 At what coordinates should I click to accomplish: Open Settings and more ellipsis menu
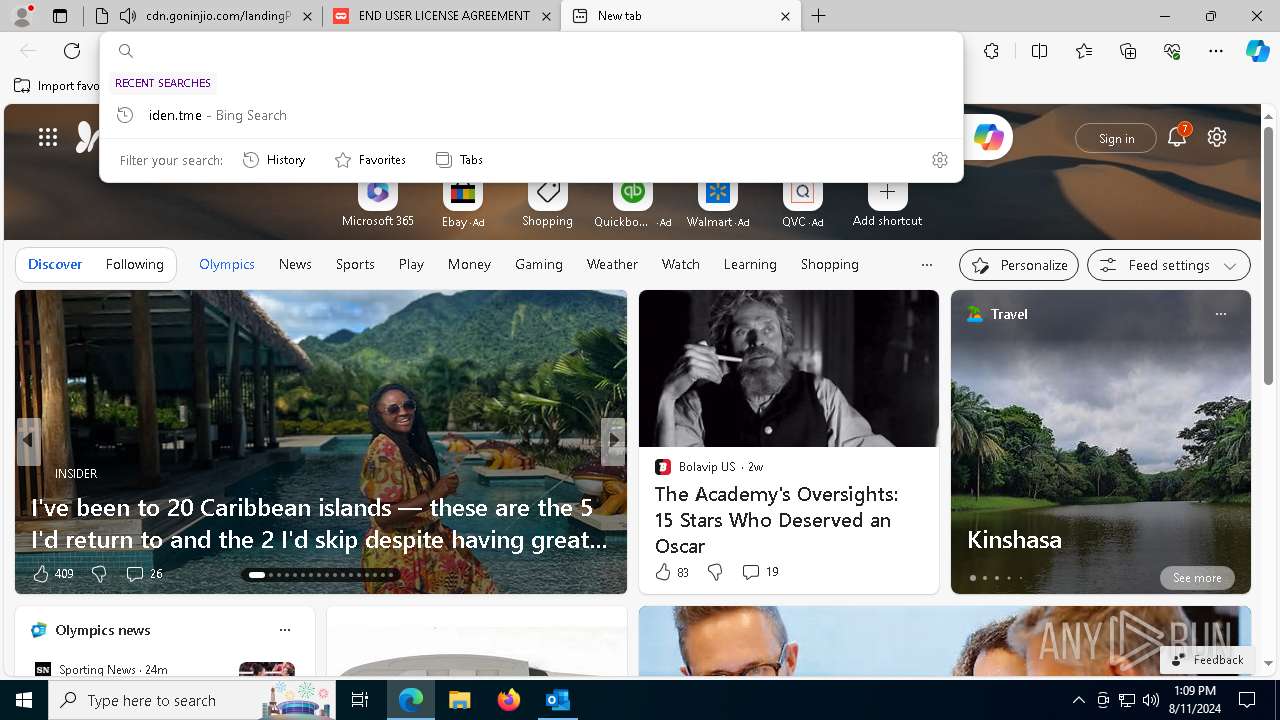(1216, 51)
